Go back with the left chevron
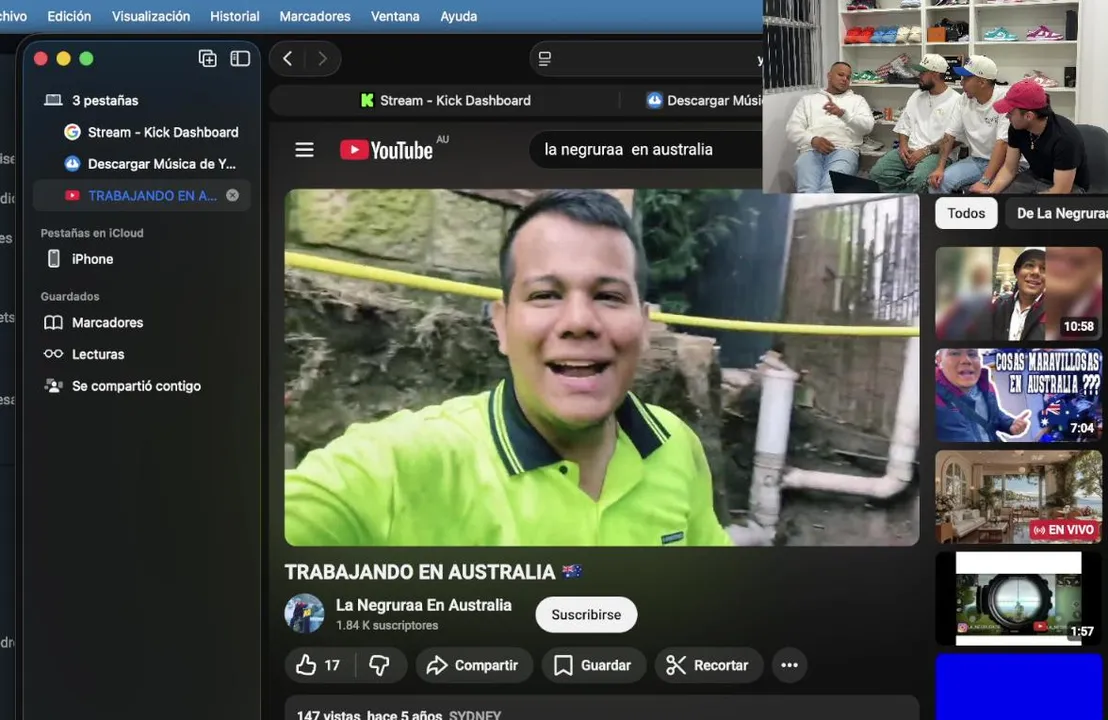Viewport: 1108px width, 720px height. point(288,59)
